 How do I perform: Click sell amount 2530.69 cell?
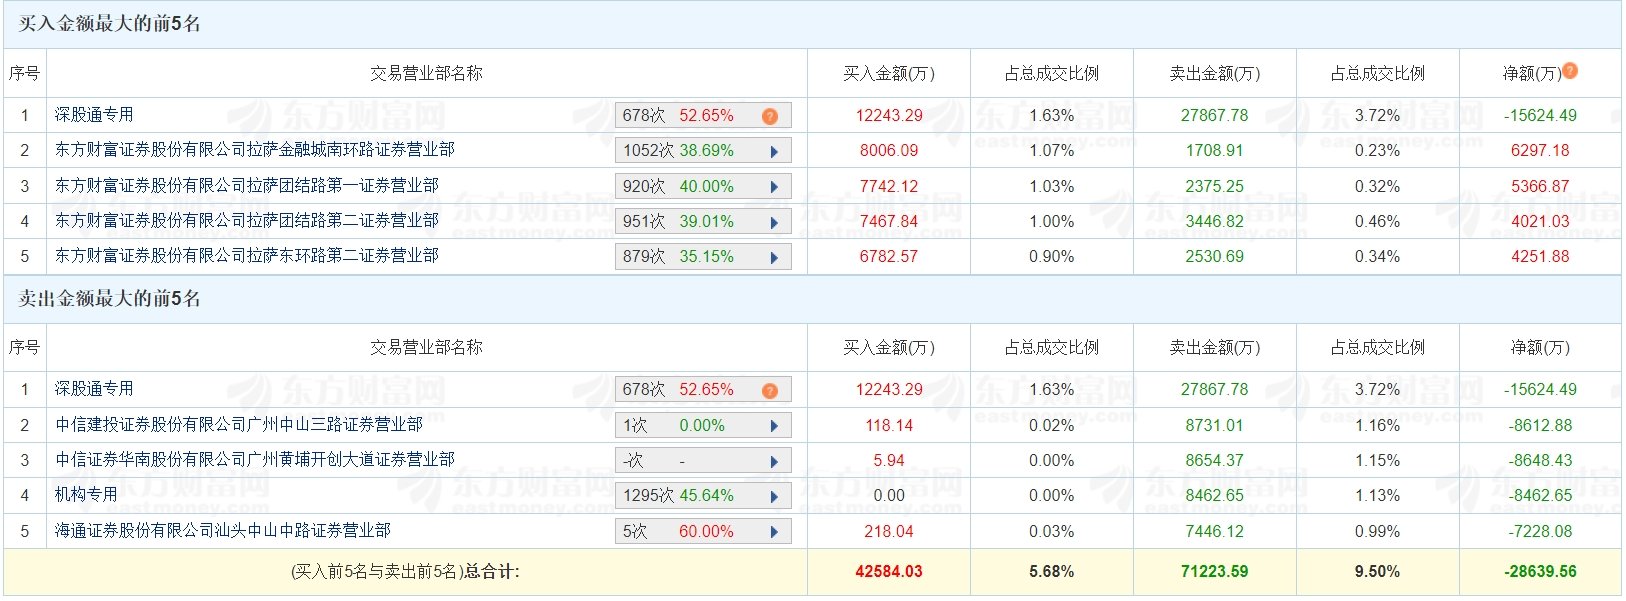(1215, 257)
